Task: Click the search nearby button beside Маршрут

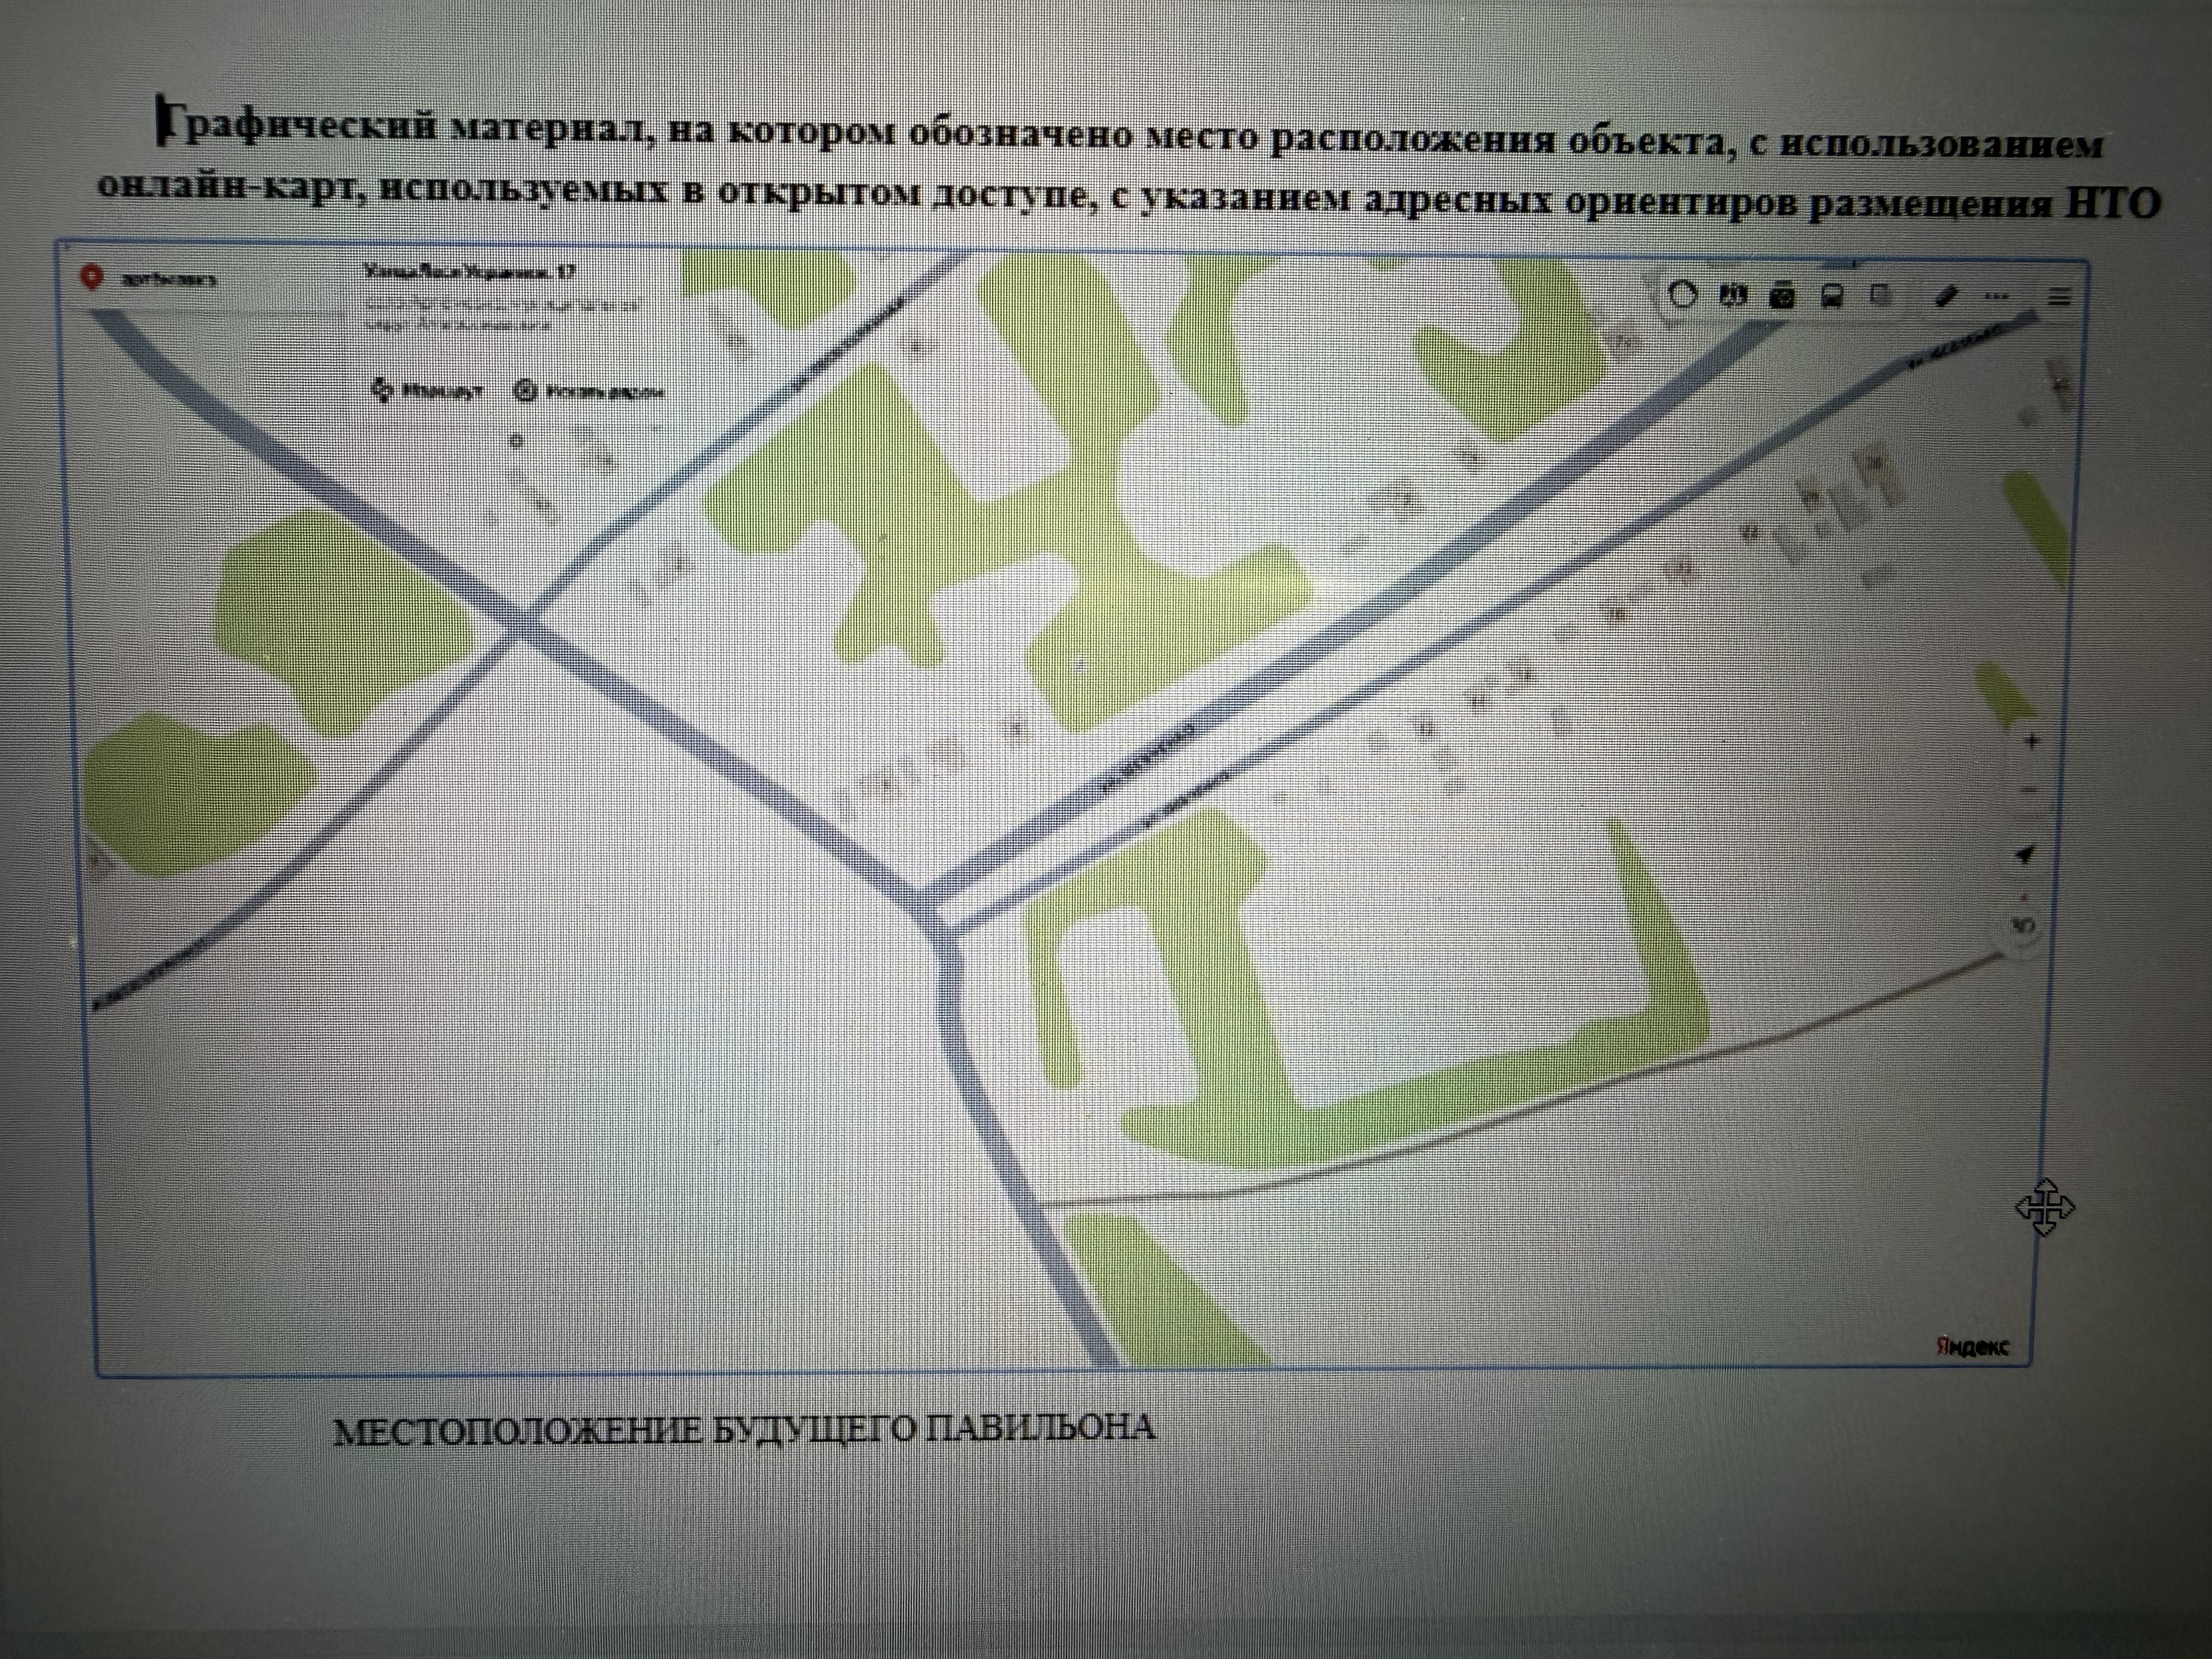Action: [588, 391]
